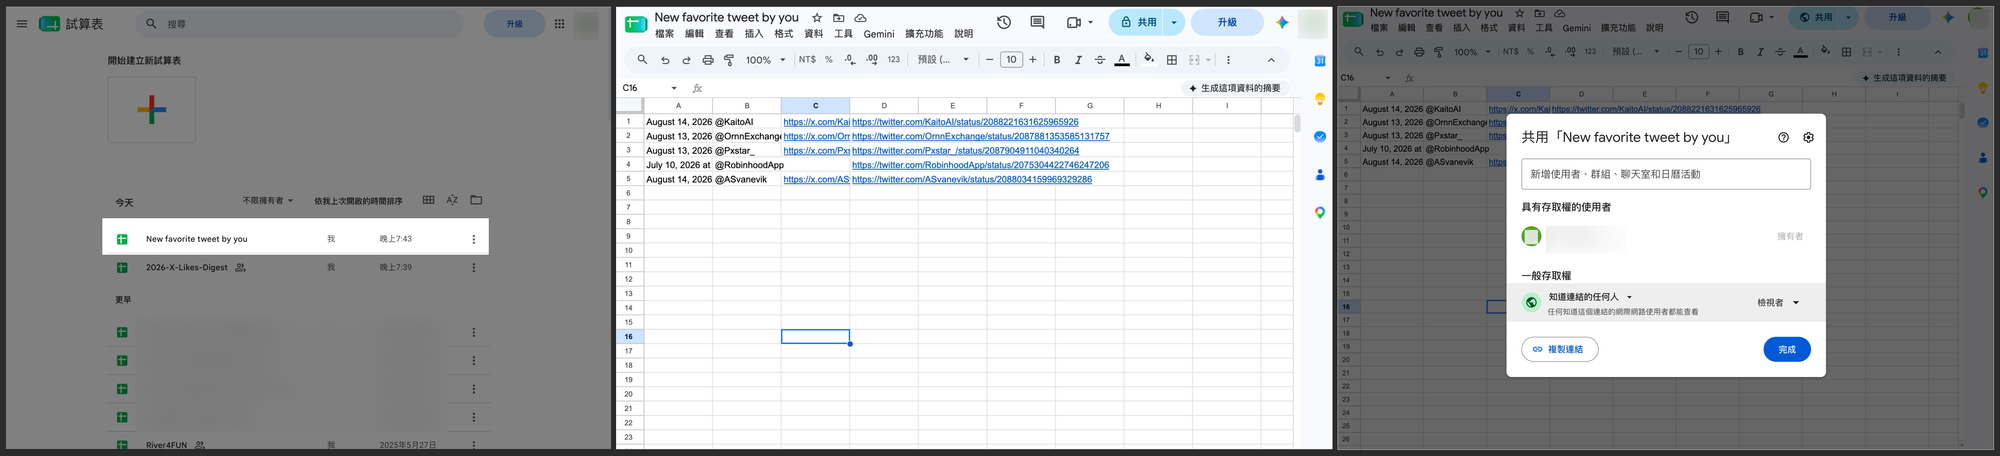Open Google apps grid in Sheets home
Image resolution: width=2000 pixels, height=456 pixels.
point(559,23)
